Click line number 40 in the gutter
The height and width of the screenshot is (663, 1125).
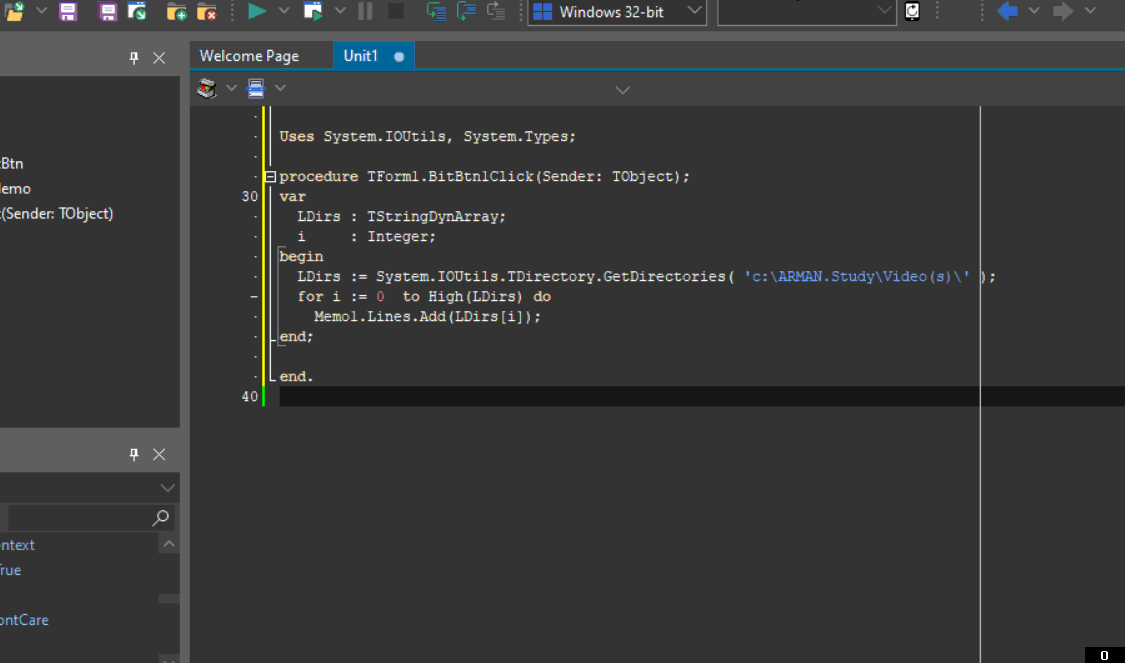pos(250,397)
